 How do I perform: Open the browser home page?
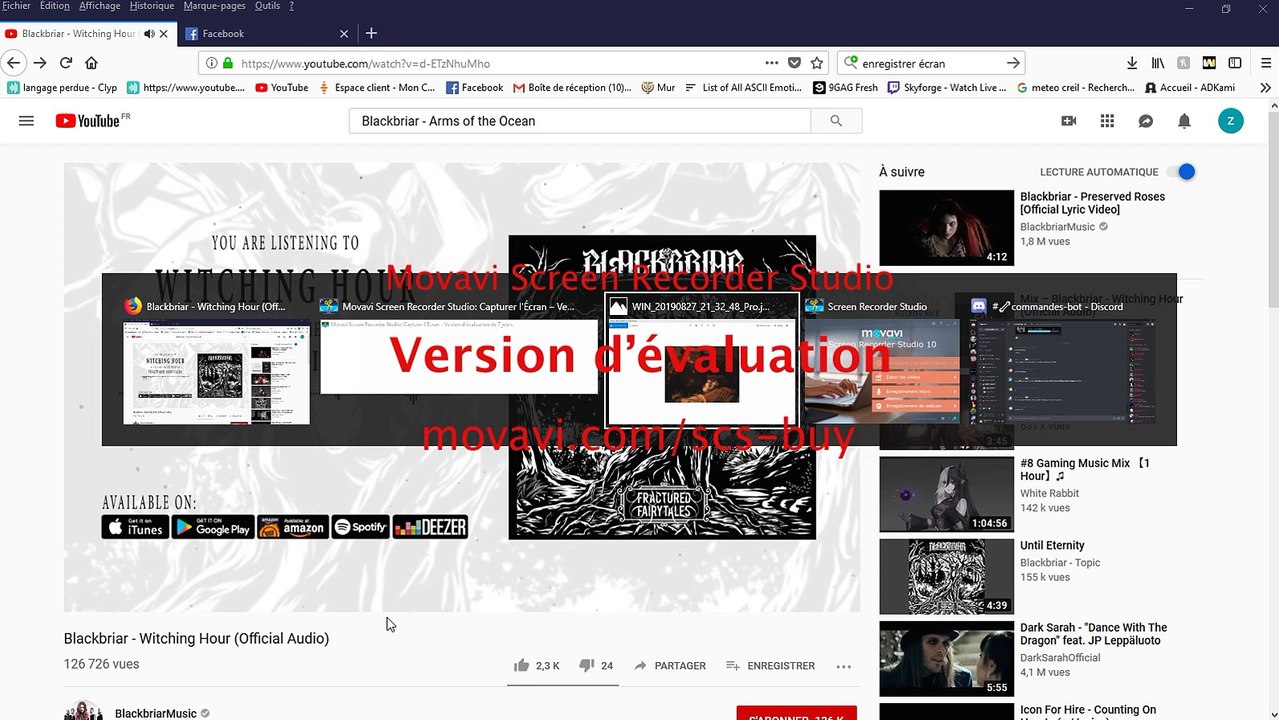click(x=92, y=63)
